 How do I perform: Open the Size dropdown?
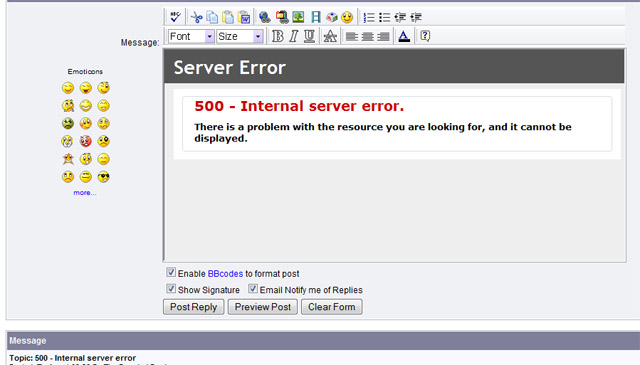tap(240, 36)
